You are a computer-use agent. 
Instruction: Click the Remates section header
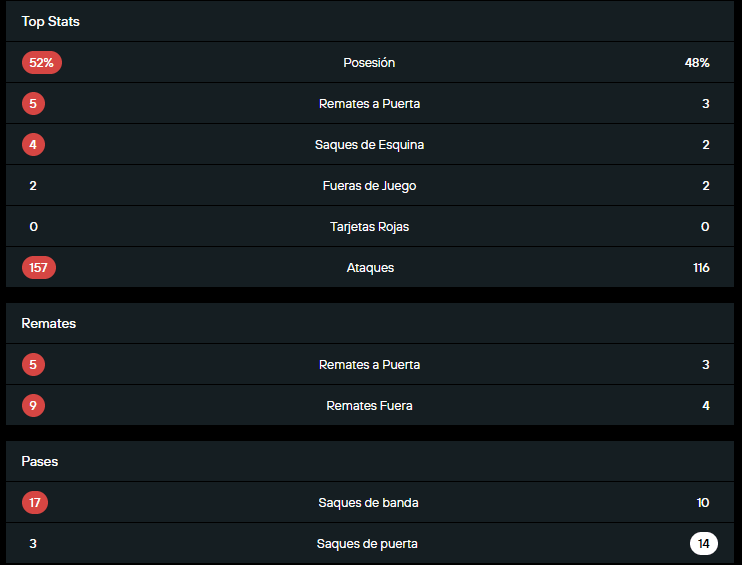(x=49, y=323)
